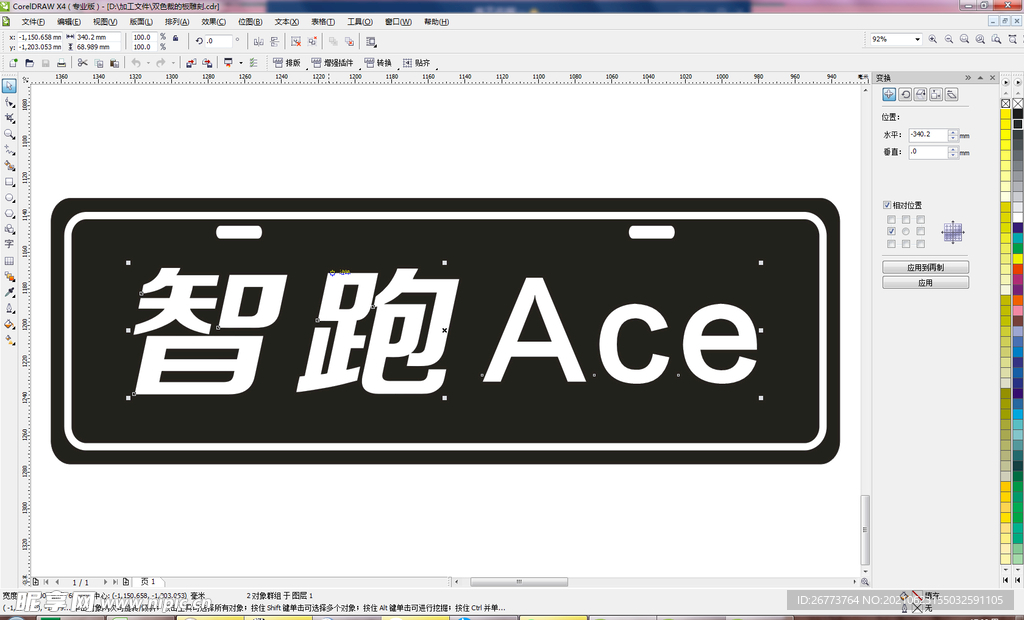Click the 应用到再制 button
Image resolution: width=1024 pixels, height=620 pixels.
(x=925, y=268)
